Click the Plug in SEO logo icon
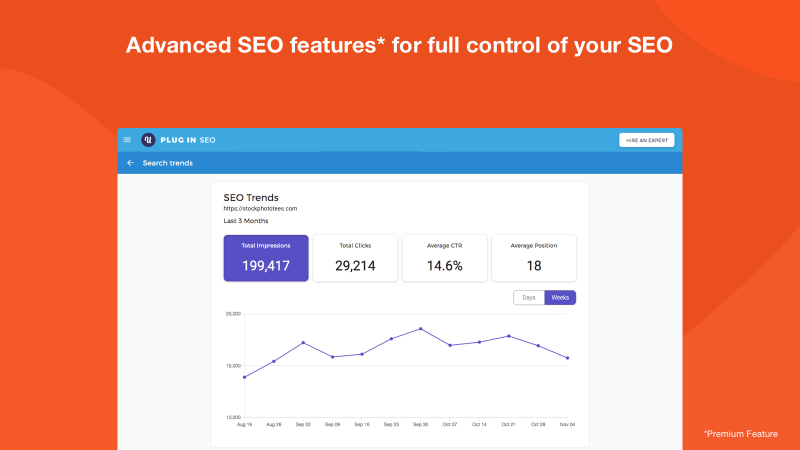 pyautogui.click(x=148, y=140)
